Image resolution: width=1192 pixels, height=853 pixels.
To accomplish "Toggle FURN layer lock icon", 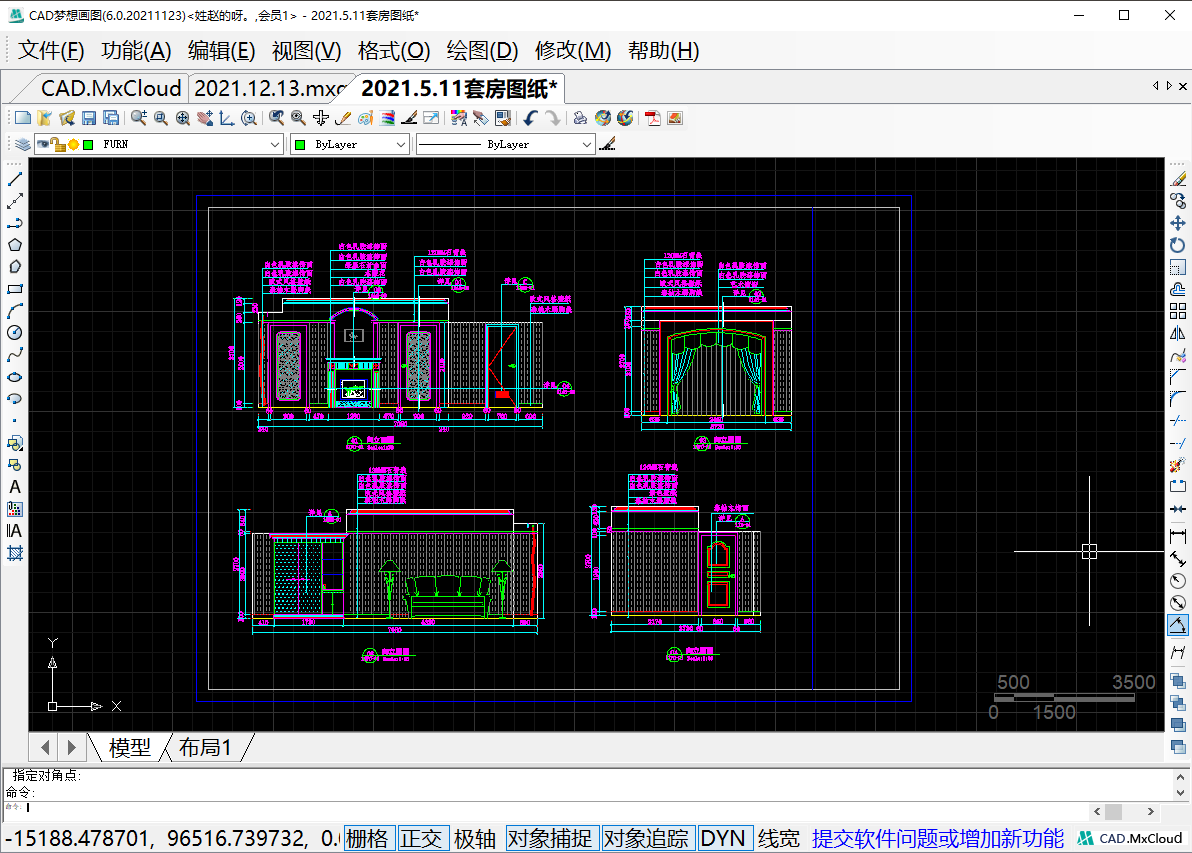I will (59, 144).
